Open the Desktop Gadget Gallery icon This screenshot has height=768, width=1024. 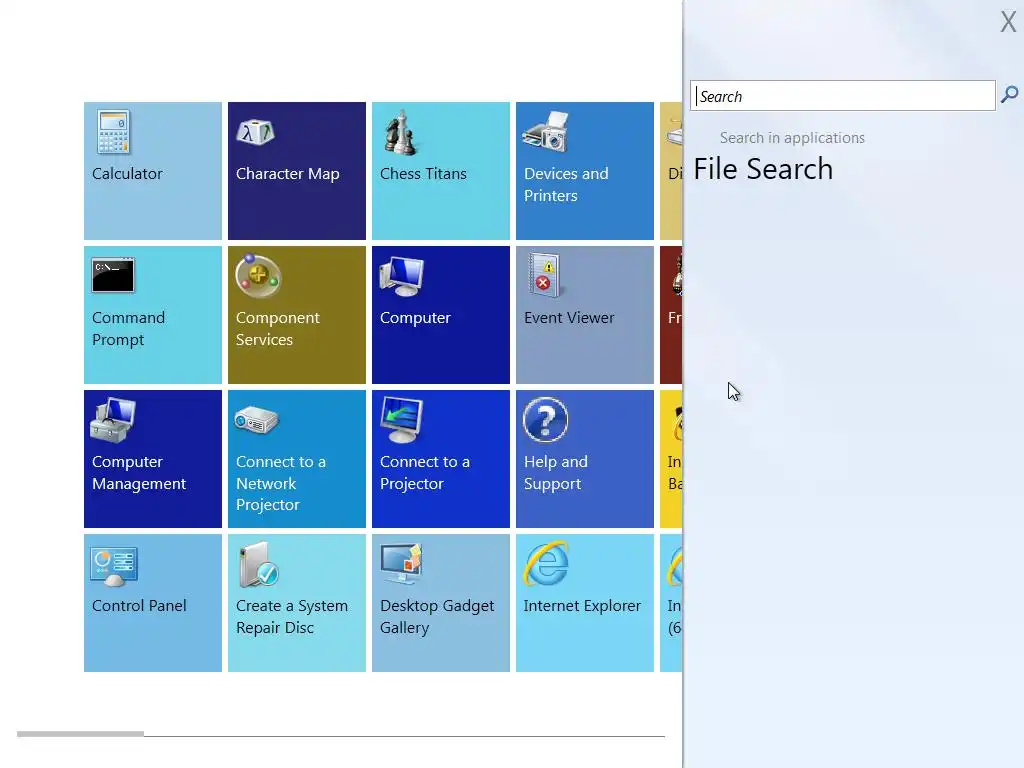pos(402,564)
